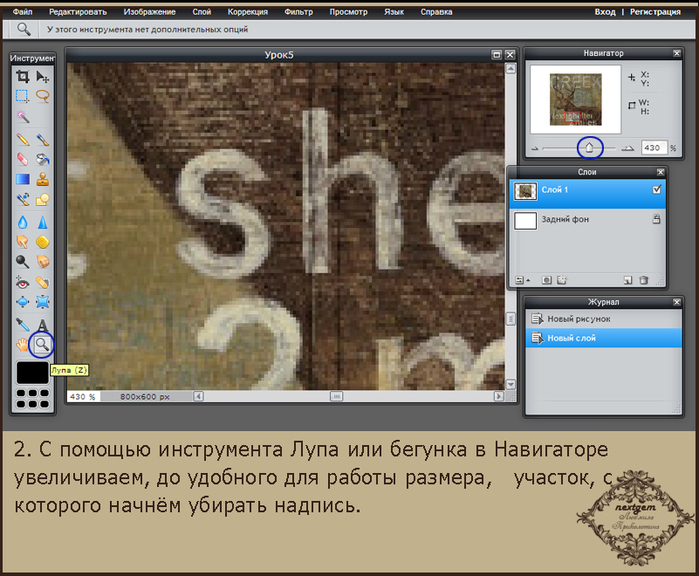The width and height of the screenshot is (699, 576).
Task: Click the Navigator zoom percentage field 430
Action: coord(654,148)
